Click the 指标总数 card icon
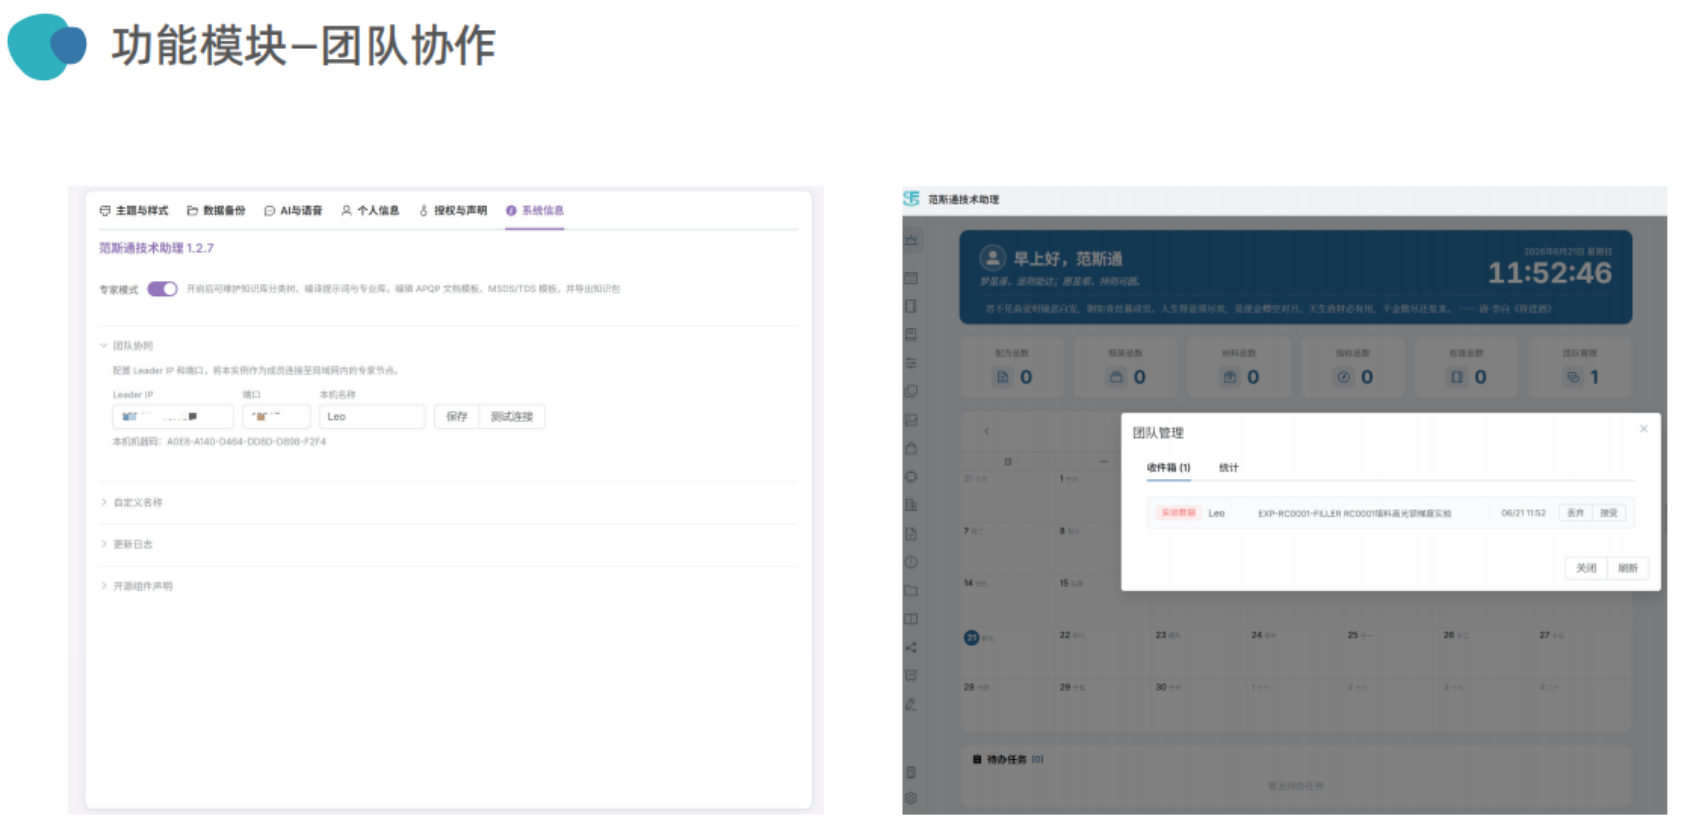The width and height of the screenshot is (1683, 831). 1344,377
